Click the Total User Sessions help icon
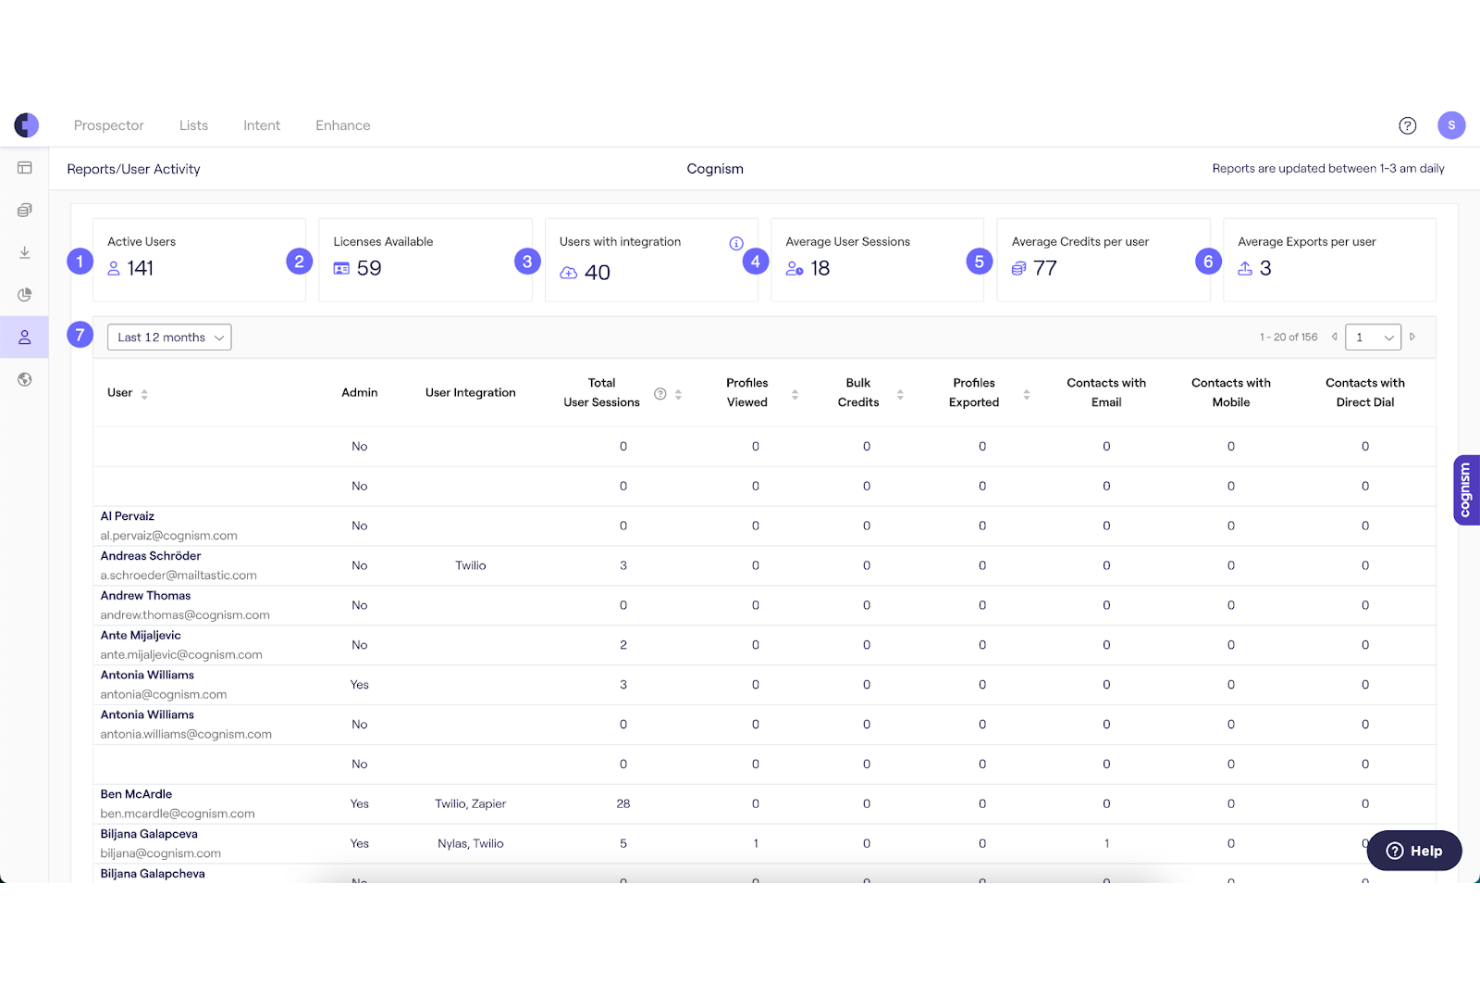This screenshot has height=987, width=1480. (660, 394)
